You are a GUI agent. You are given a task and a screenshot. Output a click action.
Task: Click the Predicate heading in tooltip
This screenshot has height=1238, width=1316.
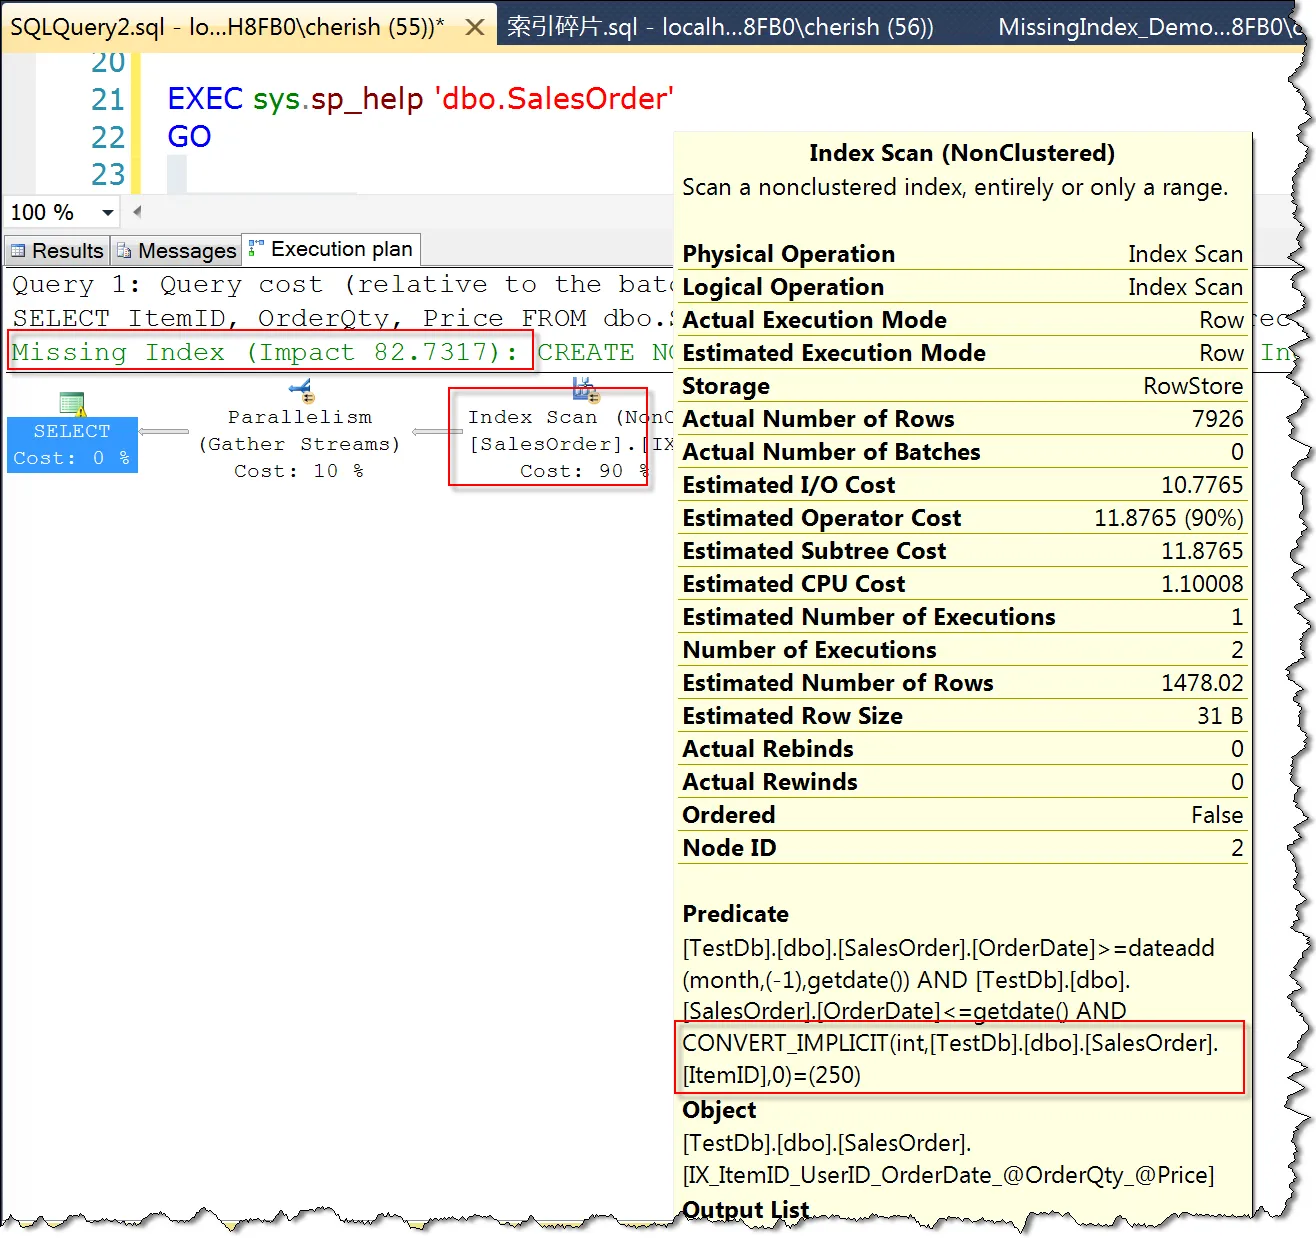(x=735, y=914)
